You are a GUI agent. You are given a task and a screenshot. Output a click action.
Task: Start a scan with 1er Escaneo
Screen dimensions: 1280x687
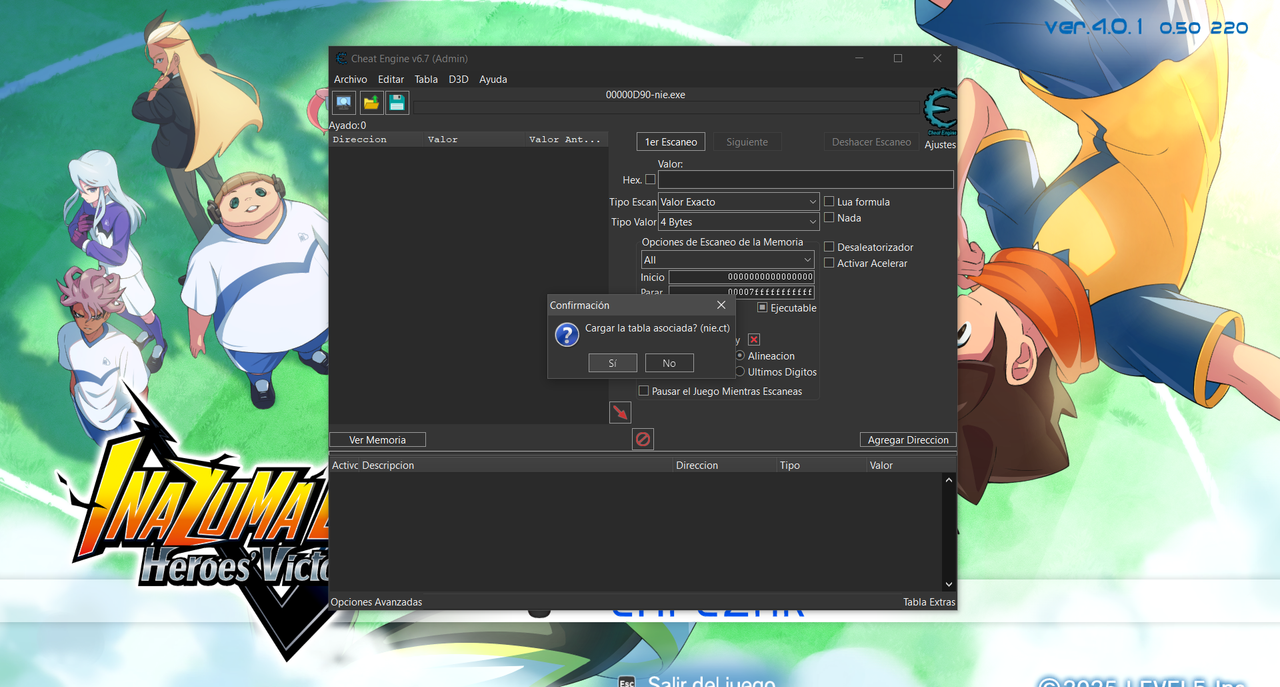(x=671, y=142)
